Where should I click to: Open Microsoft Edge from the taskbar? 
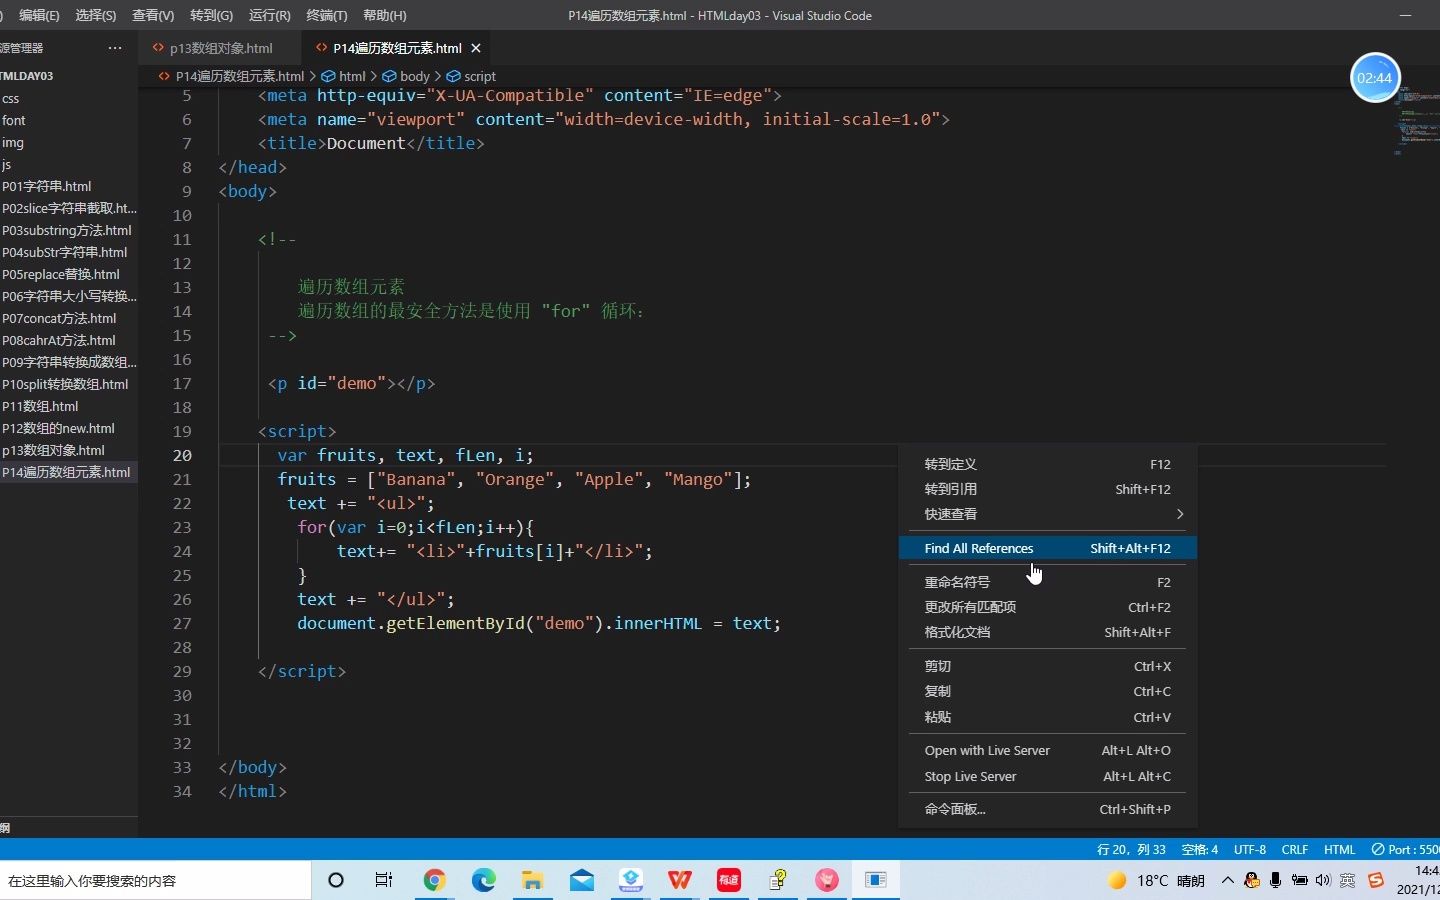[483, 880]
